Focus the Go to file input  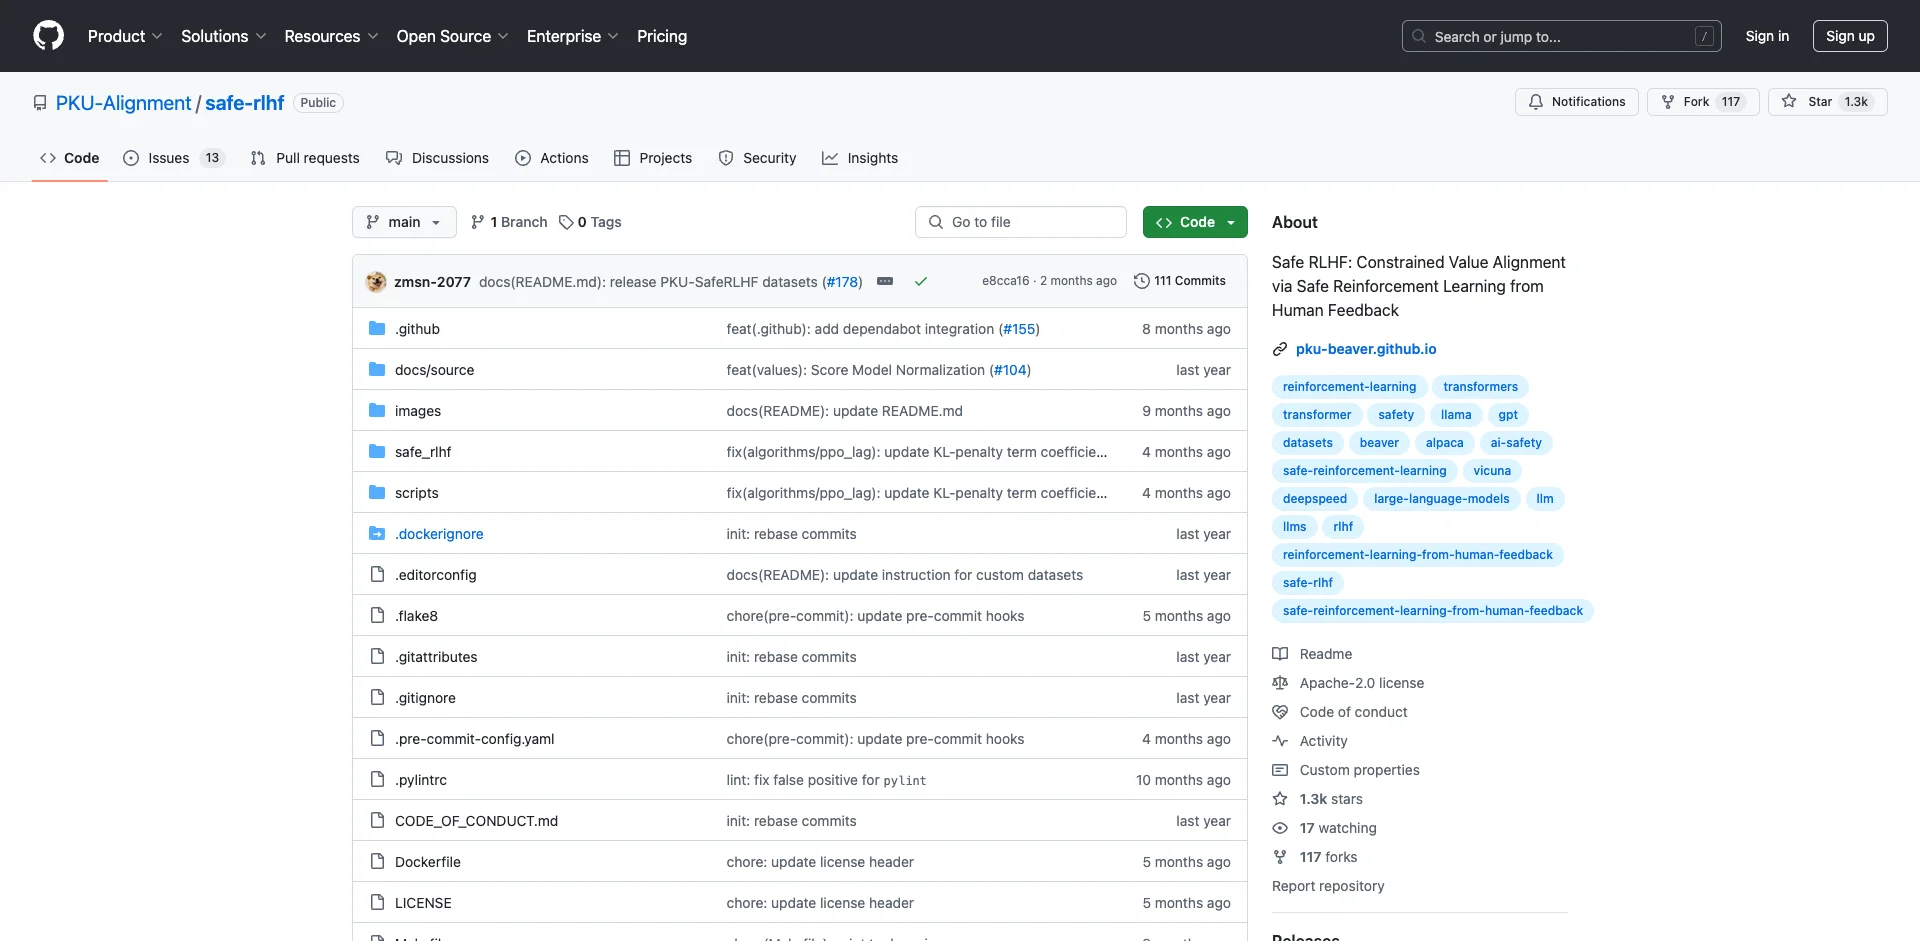(1021, 222)
